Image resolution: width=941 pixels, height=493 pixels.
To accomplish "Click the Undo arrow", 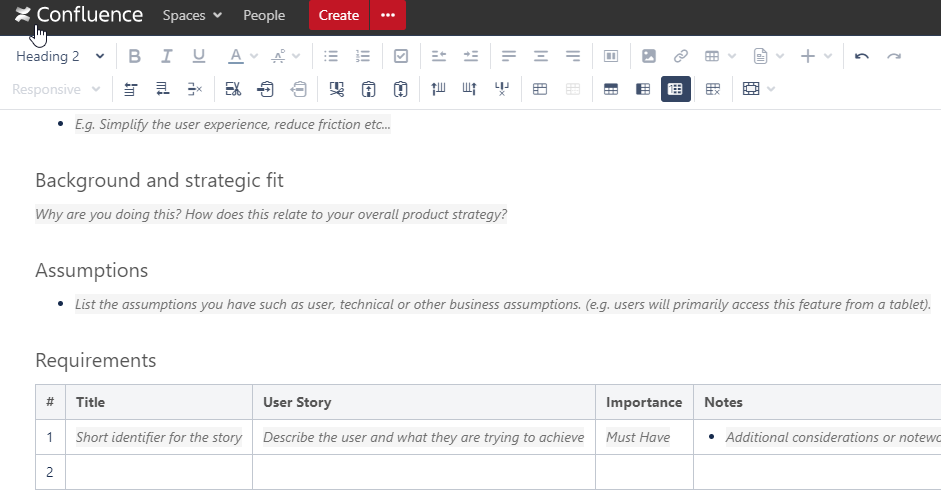I will [861, 56].
